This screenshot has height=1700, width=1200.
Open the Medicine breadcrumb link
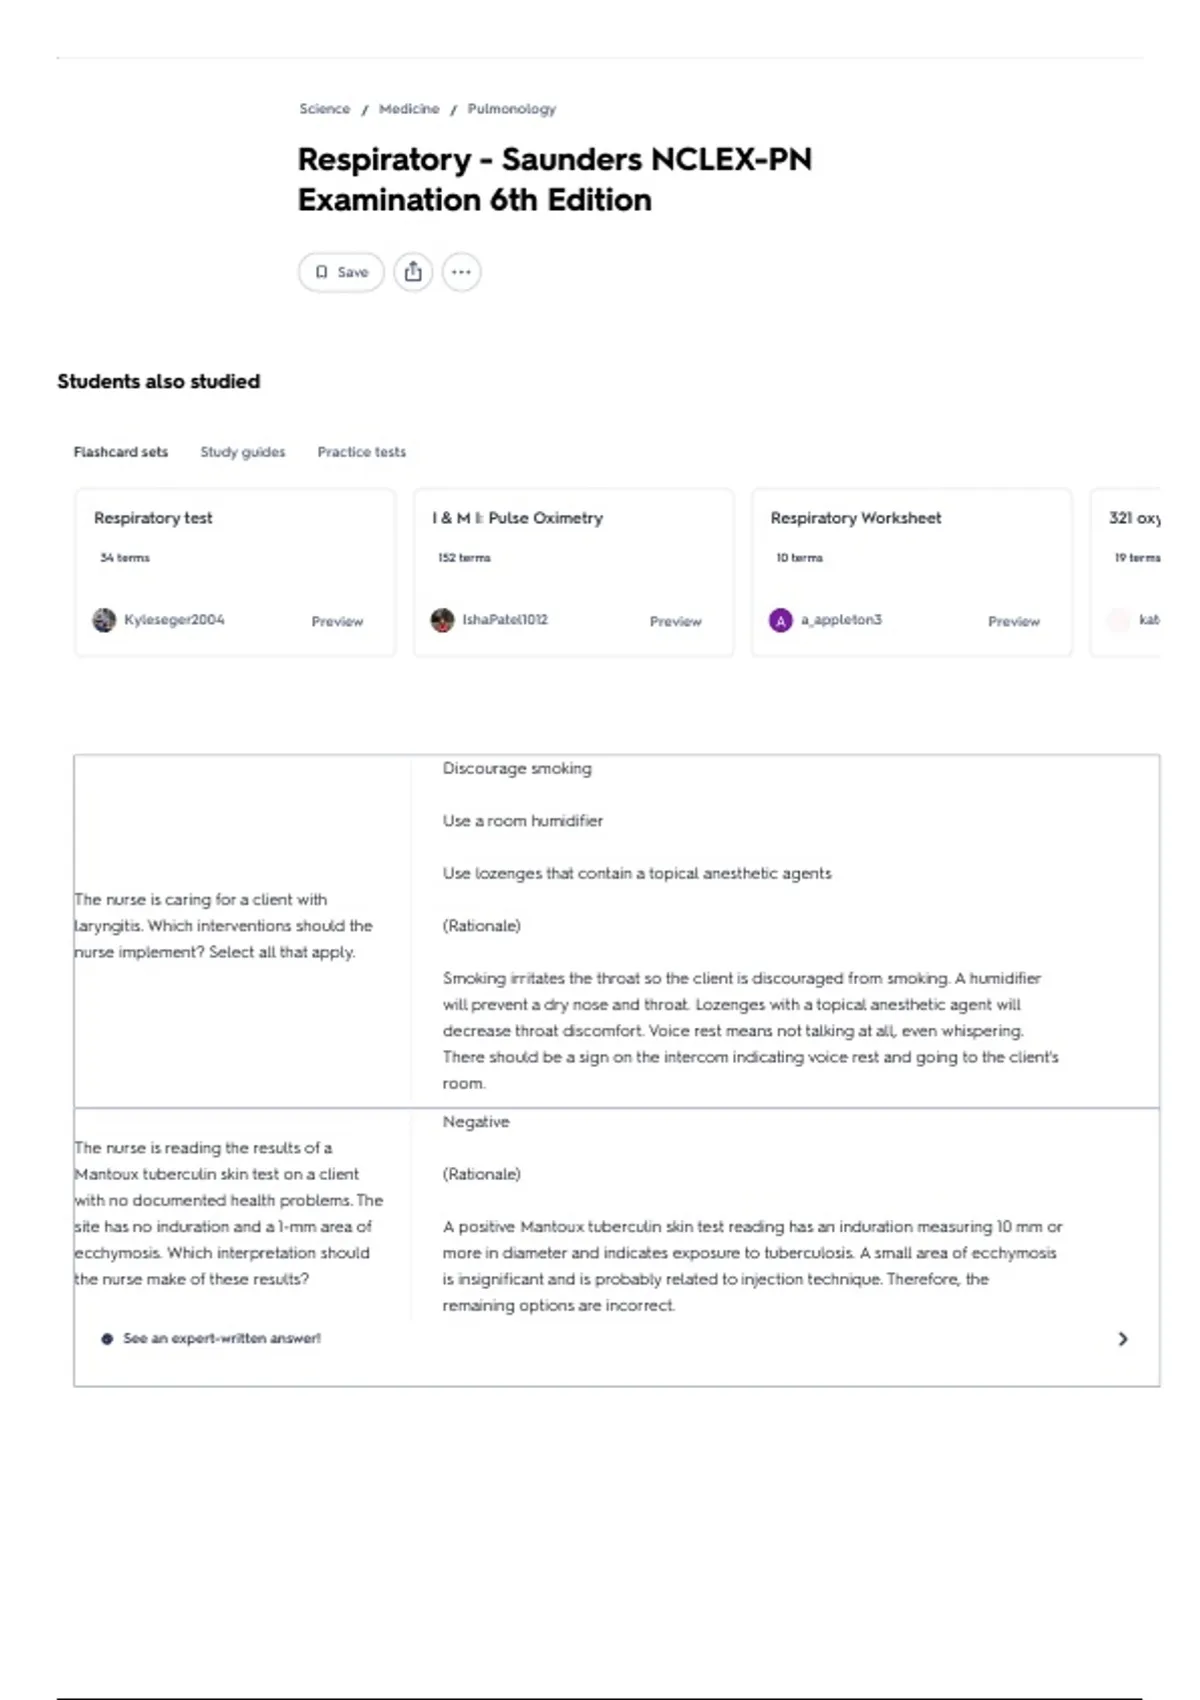click(x=409, y=109)
